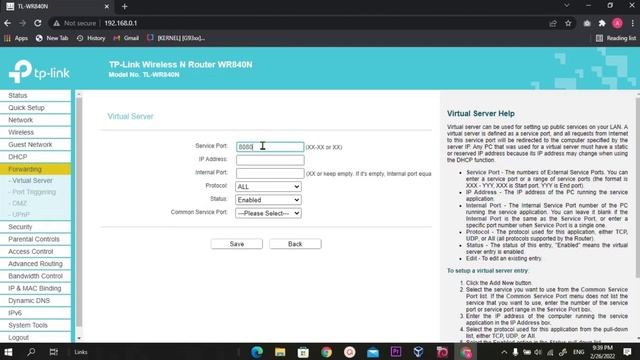Open Windows search from taskbar
640x360 pixels.
31,352
